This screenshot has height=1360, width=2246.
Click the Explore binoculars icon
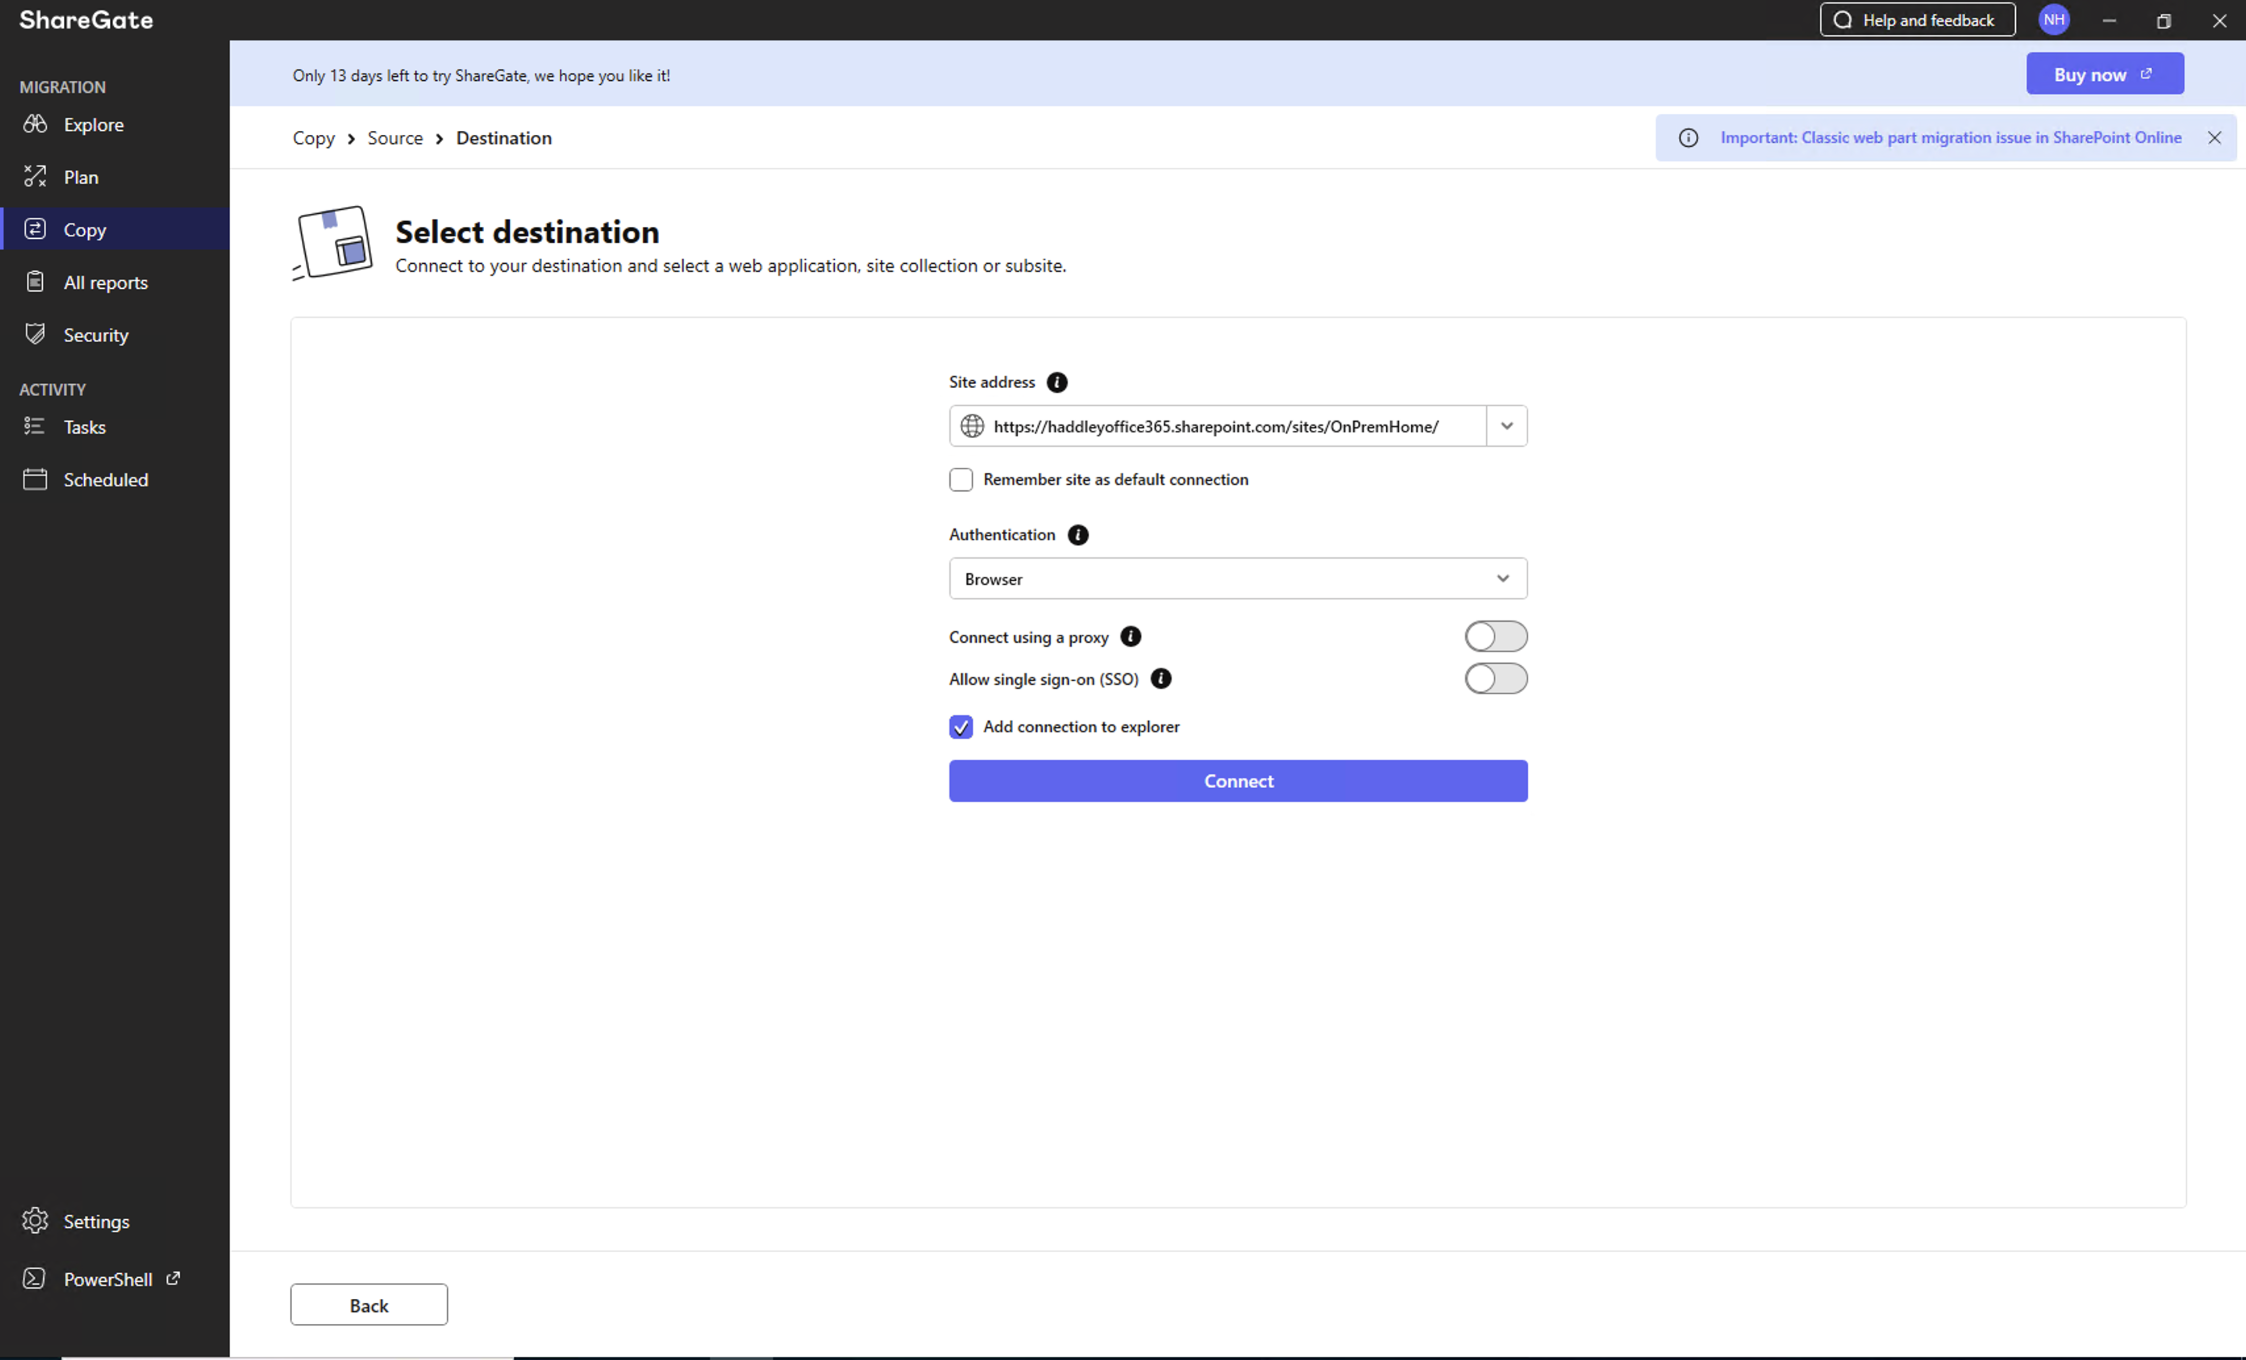35,124
